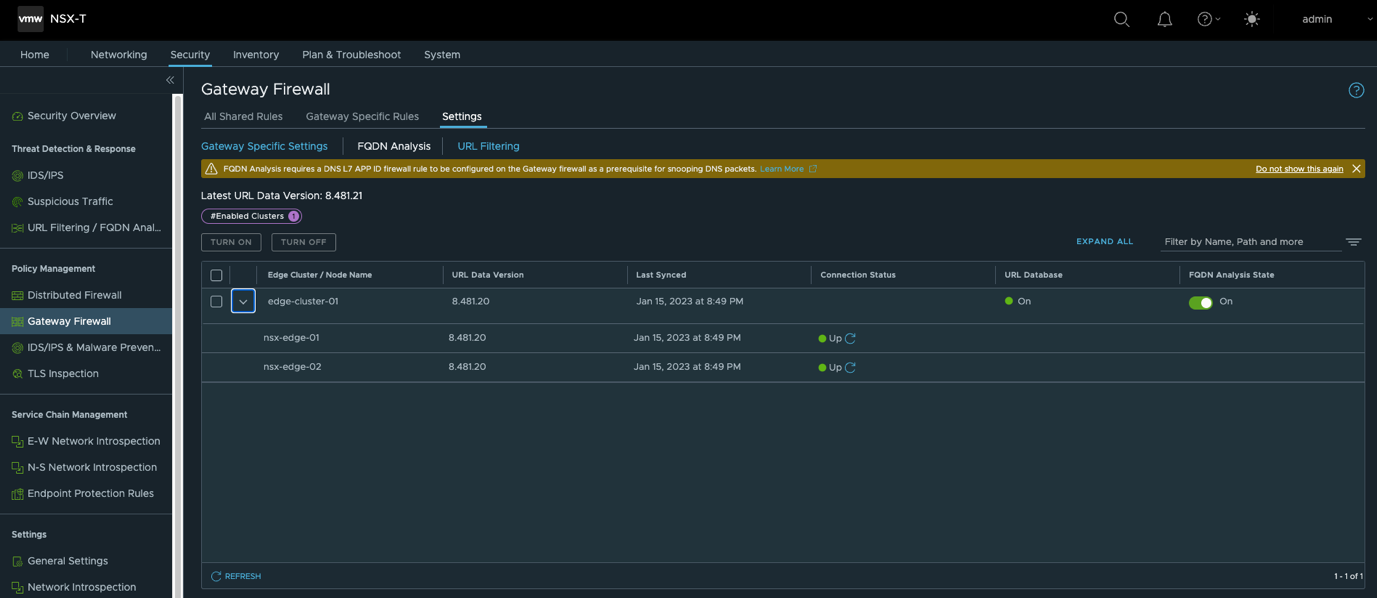Go to the Home tab

coord(35,55)
